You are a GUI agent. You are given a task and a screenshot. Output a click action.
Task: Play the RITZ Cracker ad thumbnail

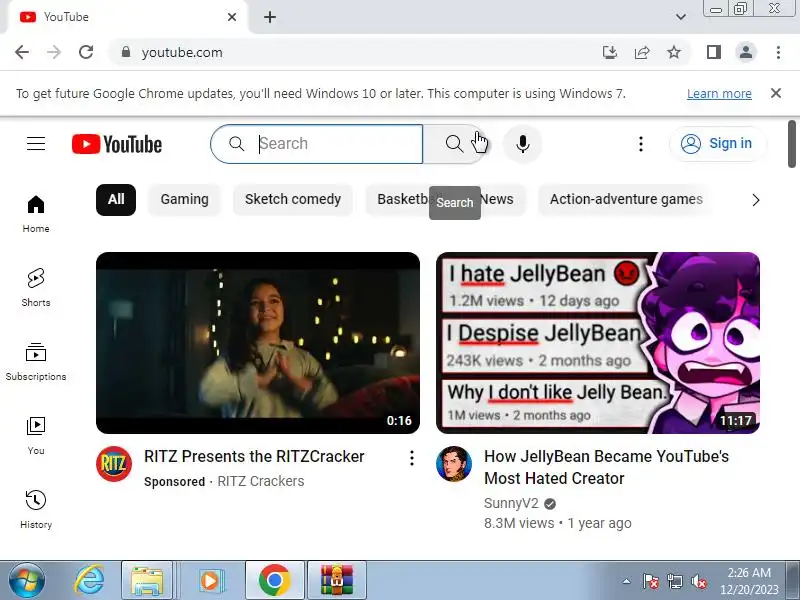click(x=258, y=343)
